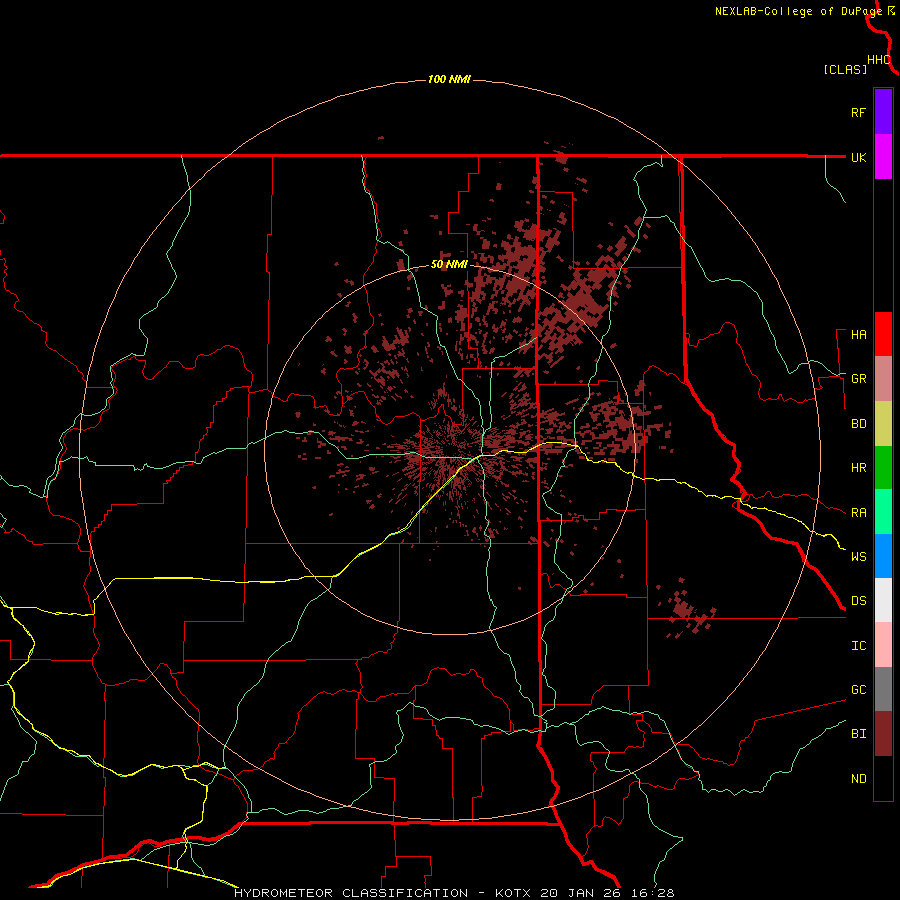Viewport: 900px width, 900px height.
Task: Select the GR legend color block
Action: [883, 379]
